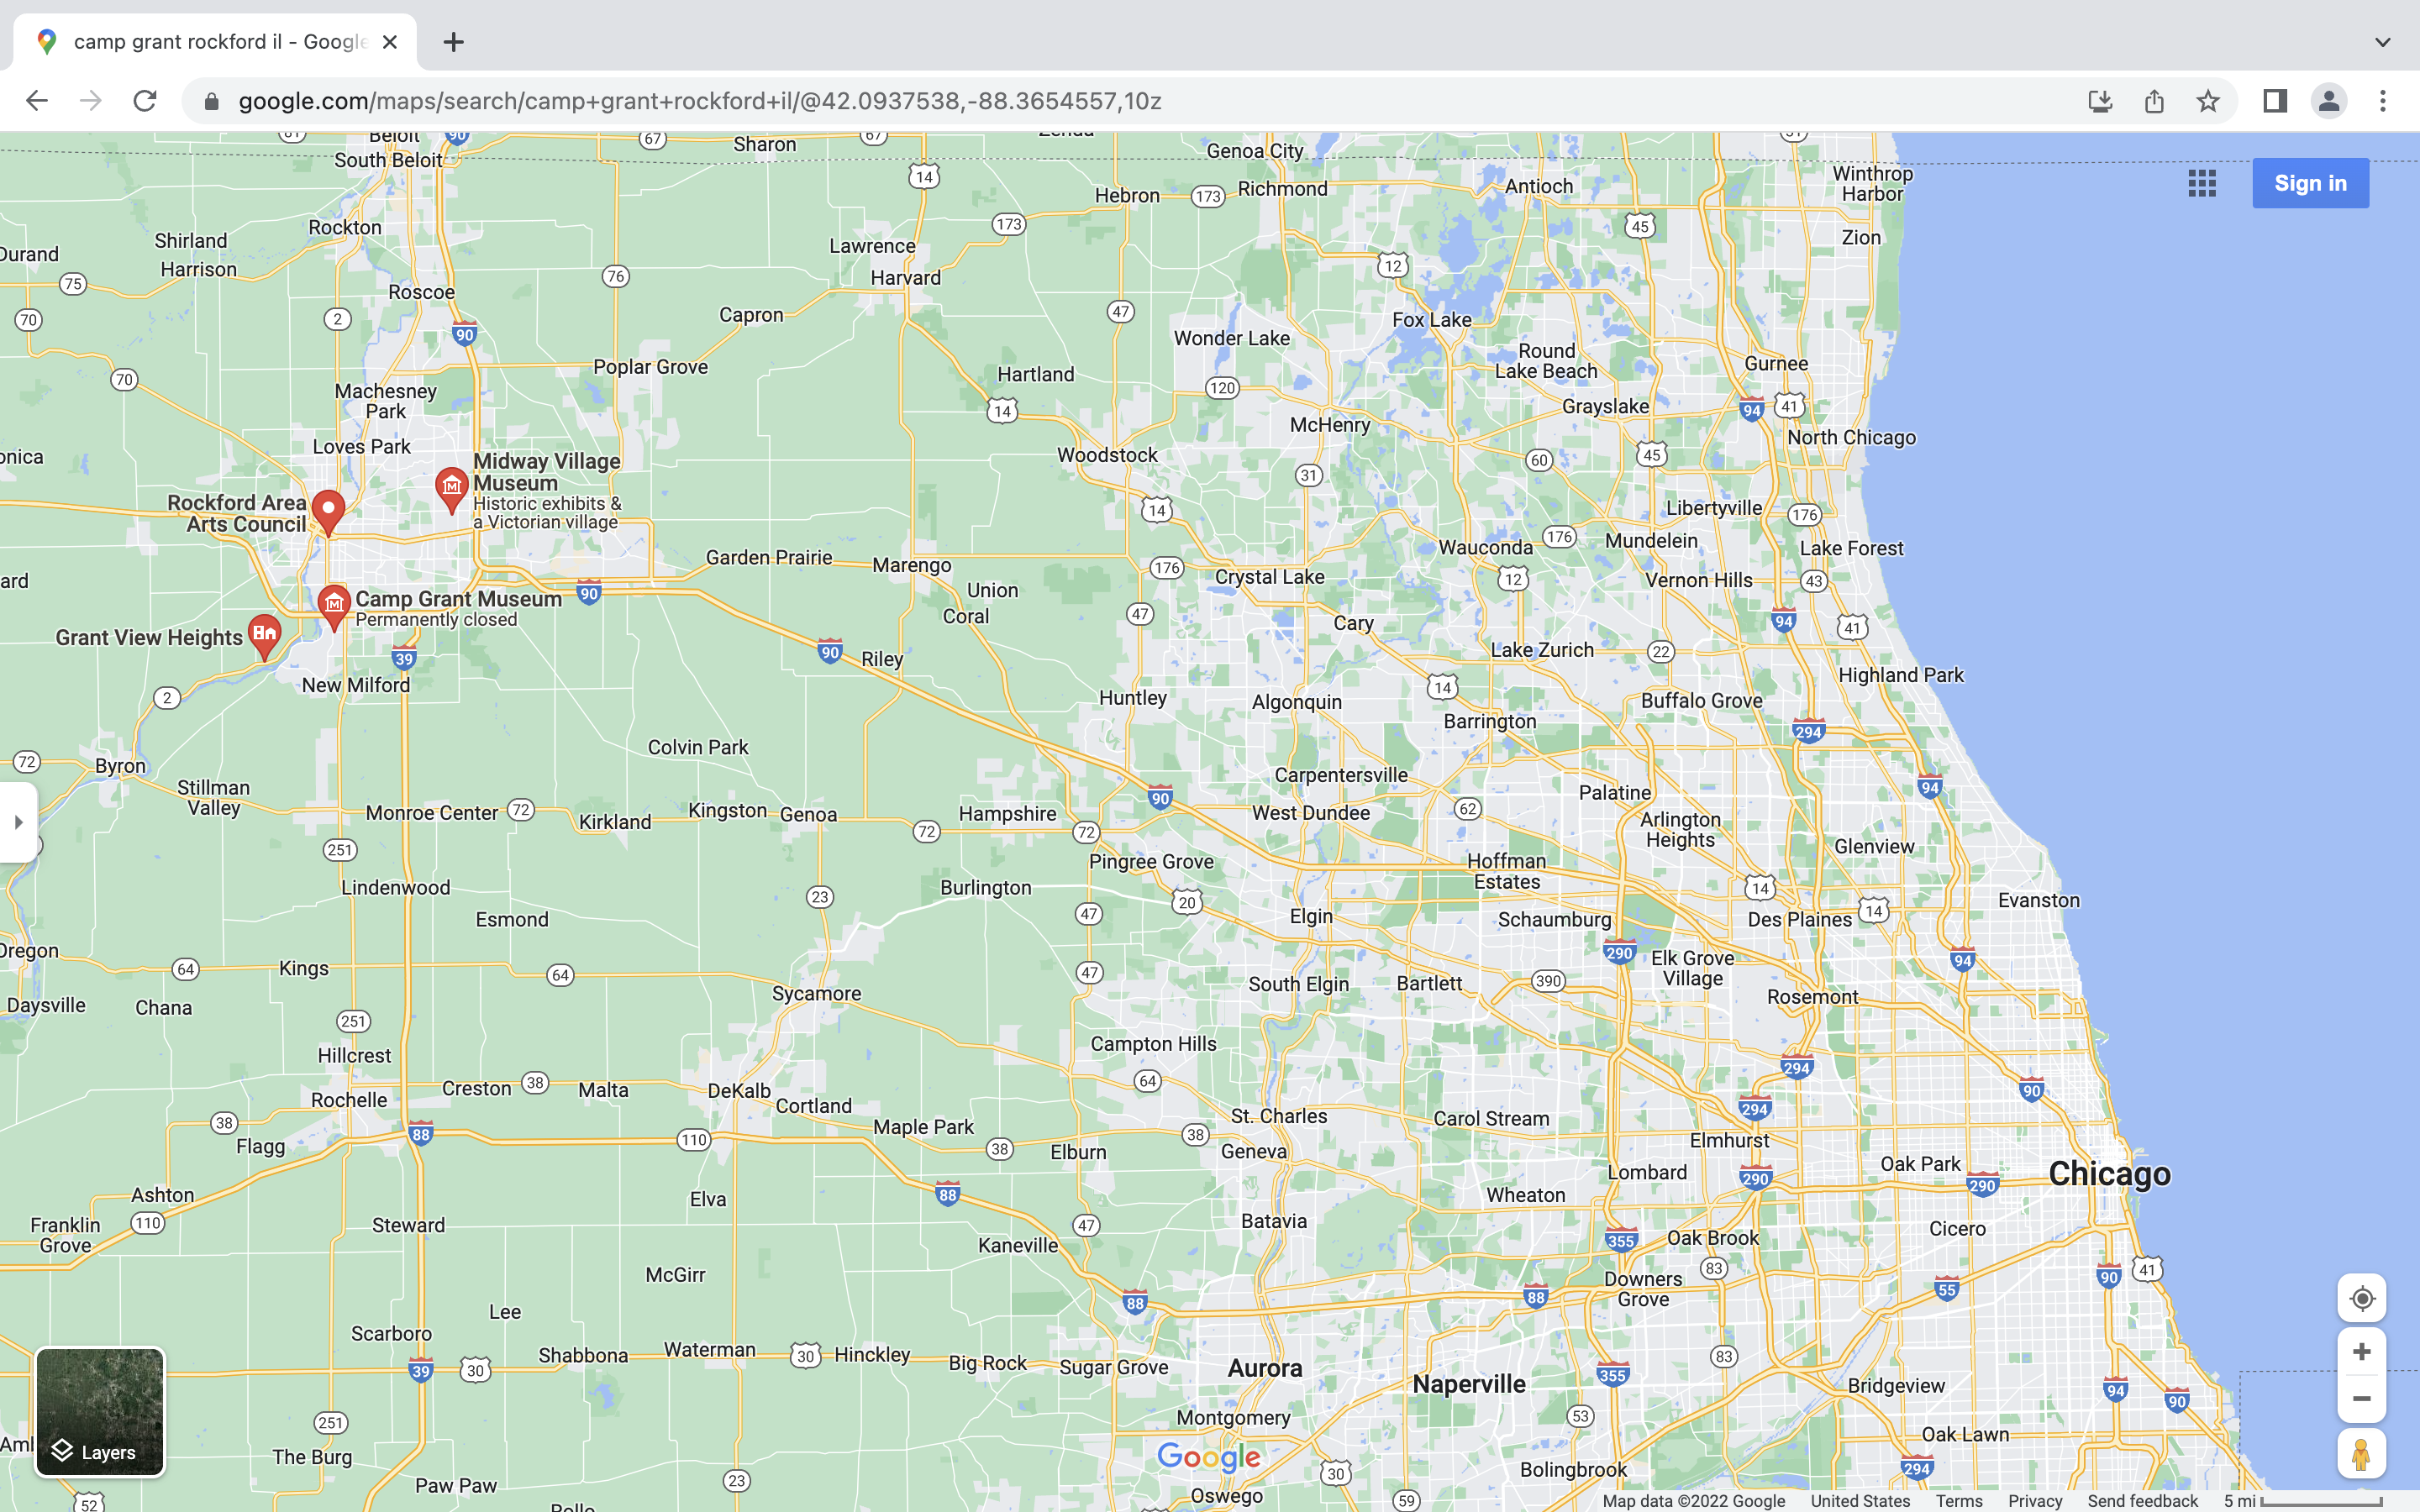This screenshot has width=2420, height=1512.
Task: Open the Google apps grid
Action: 2201,183
